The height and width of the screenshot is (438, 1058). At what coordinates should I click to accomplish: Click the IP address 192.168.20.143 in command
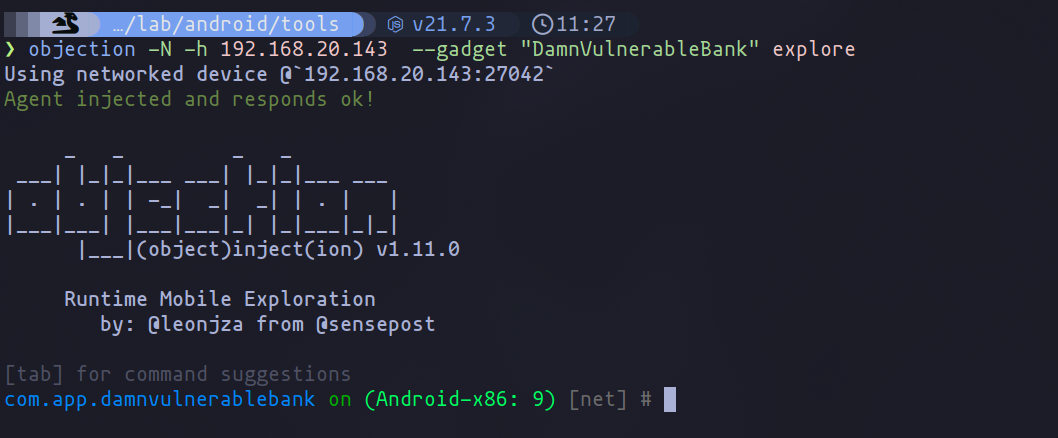304,49
